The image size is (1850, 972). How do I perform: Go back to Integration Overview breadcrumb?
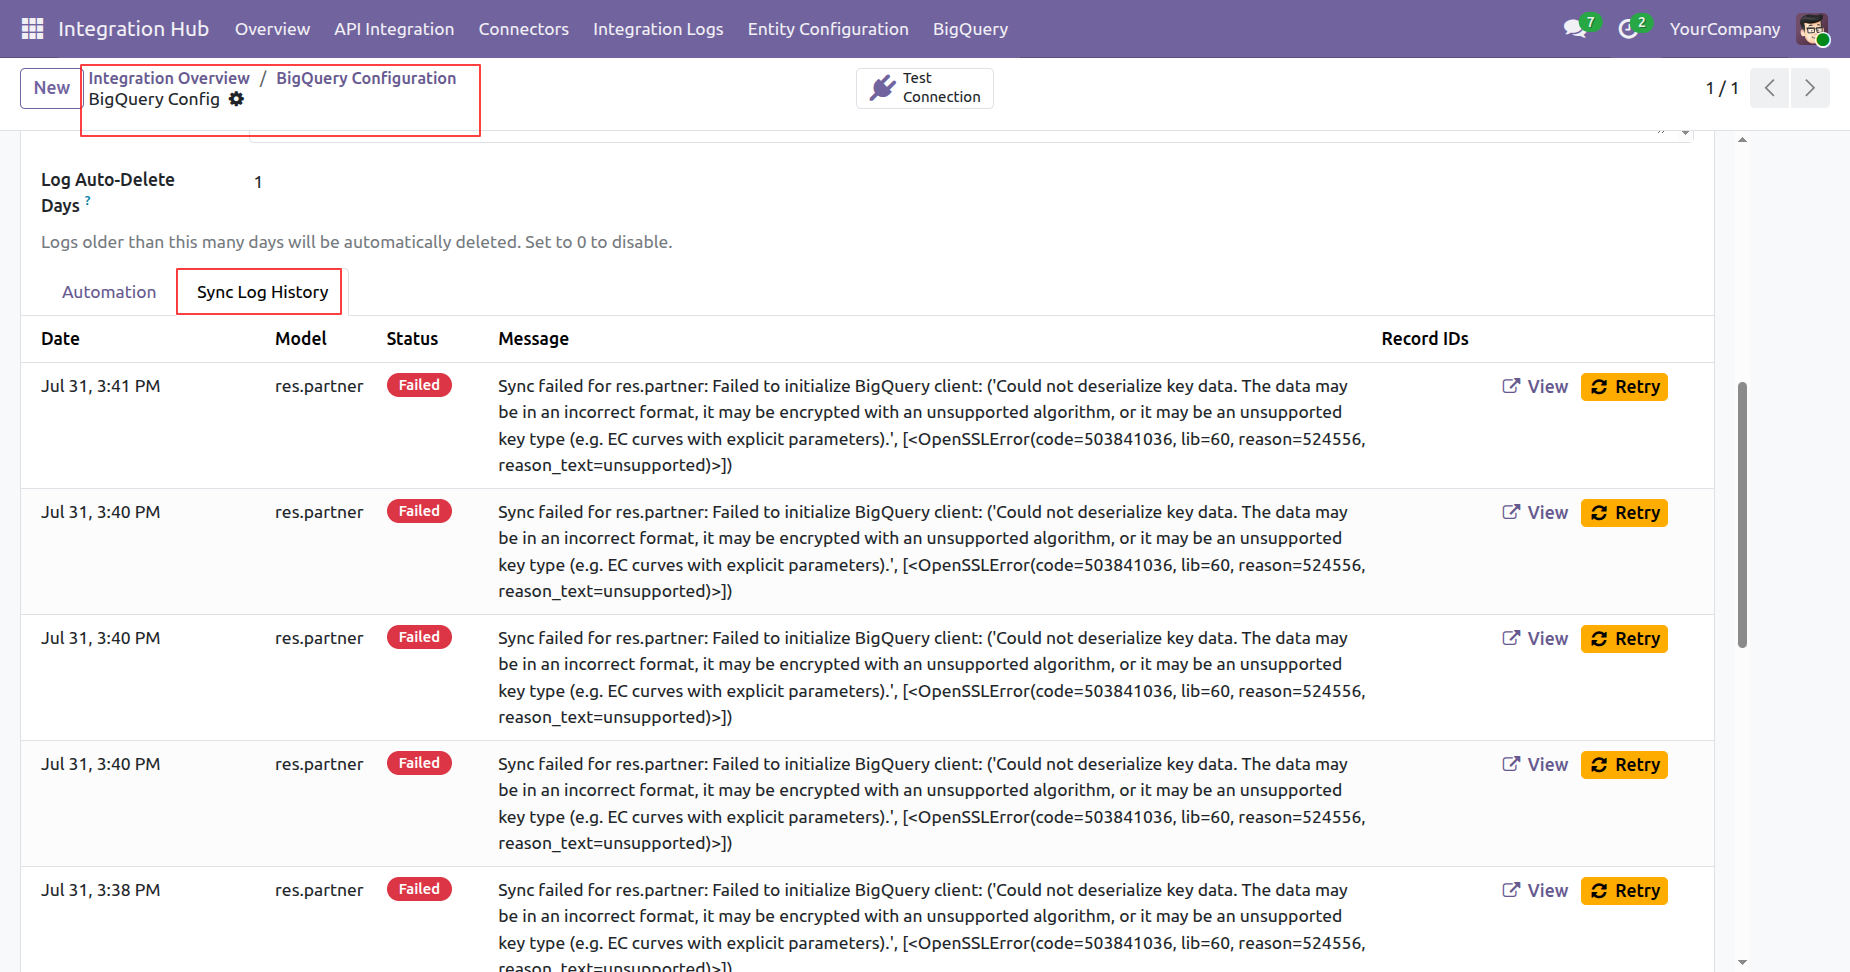click(x=169, y=78)
